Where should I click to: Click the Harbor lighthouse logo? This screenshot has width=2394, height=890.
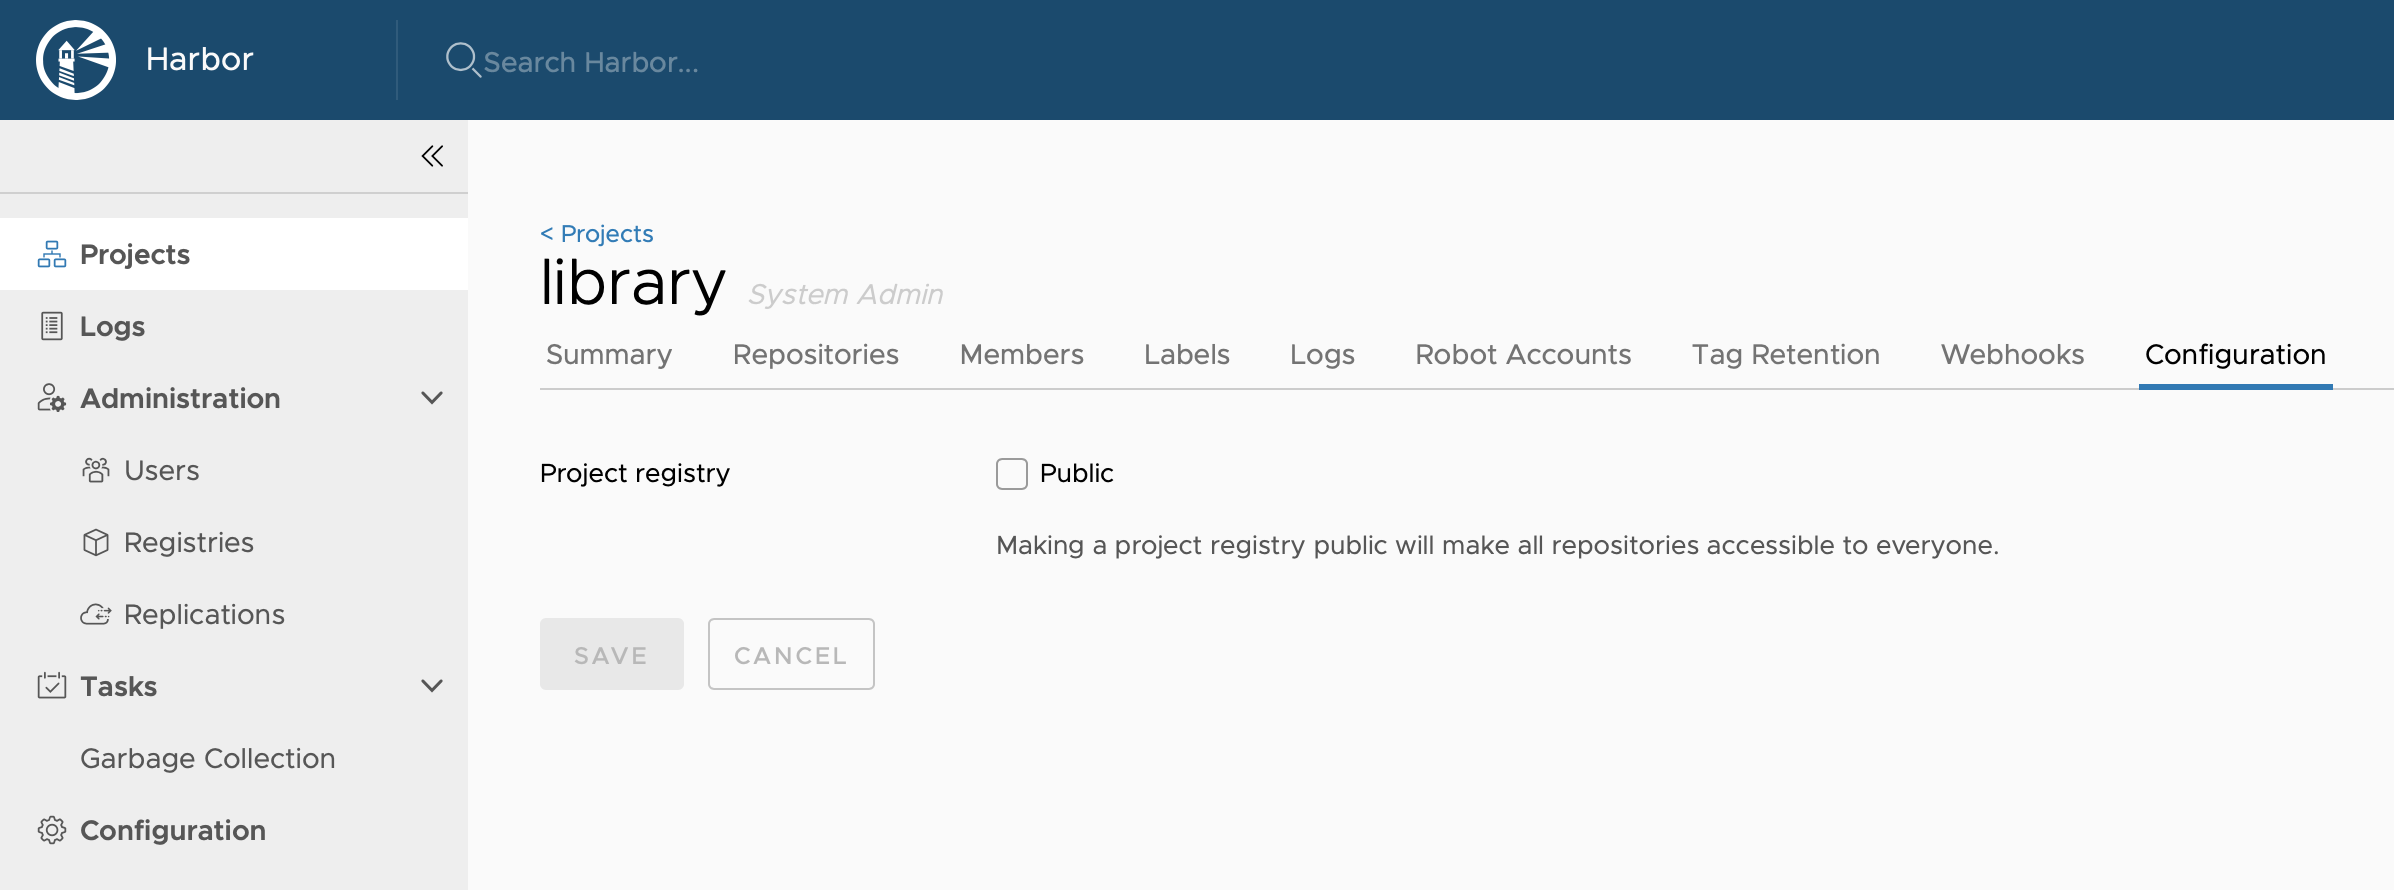75,59
